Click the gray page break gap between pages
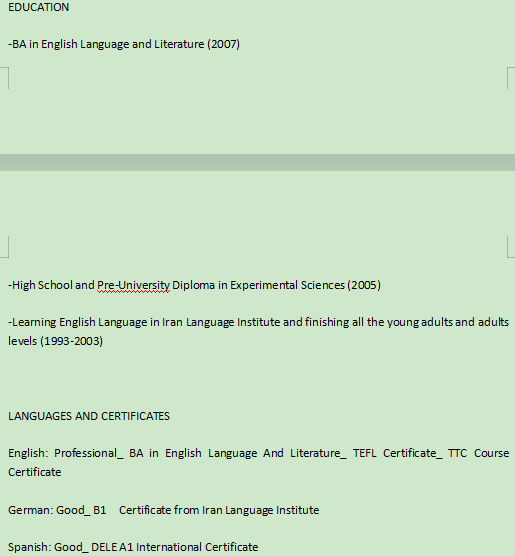515x556 pixels. click(258, 162)
